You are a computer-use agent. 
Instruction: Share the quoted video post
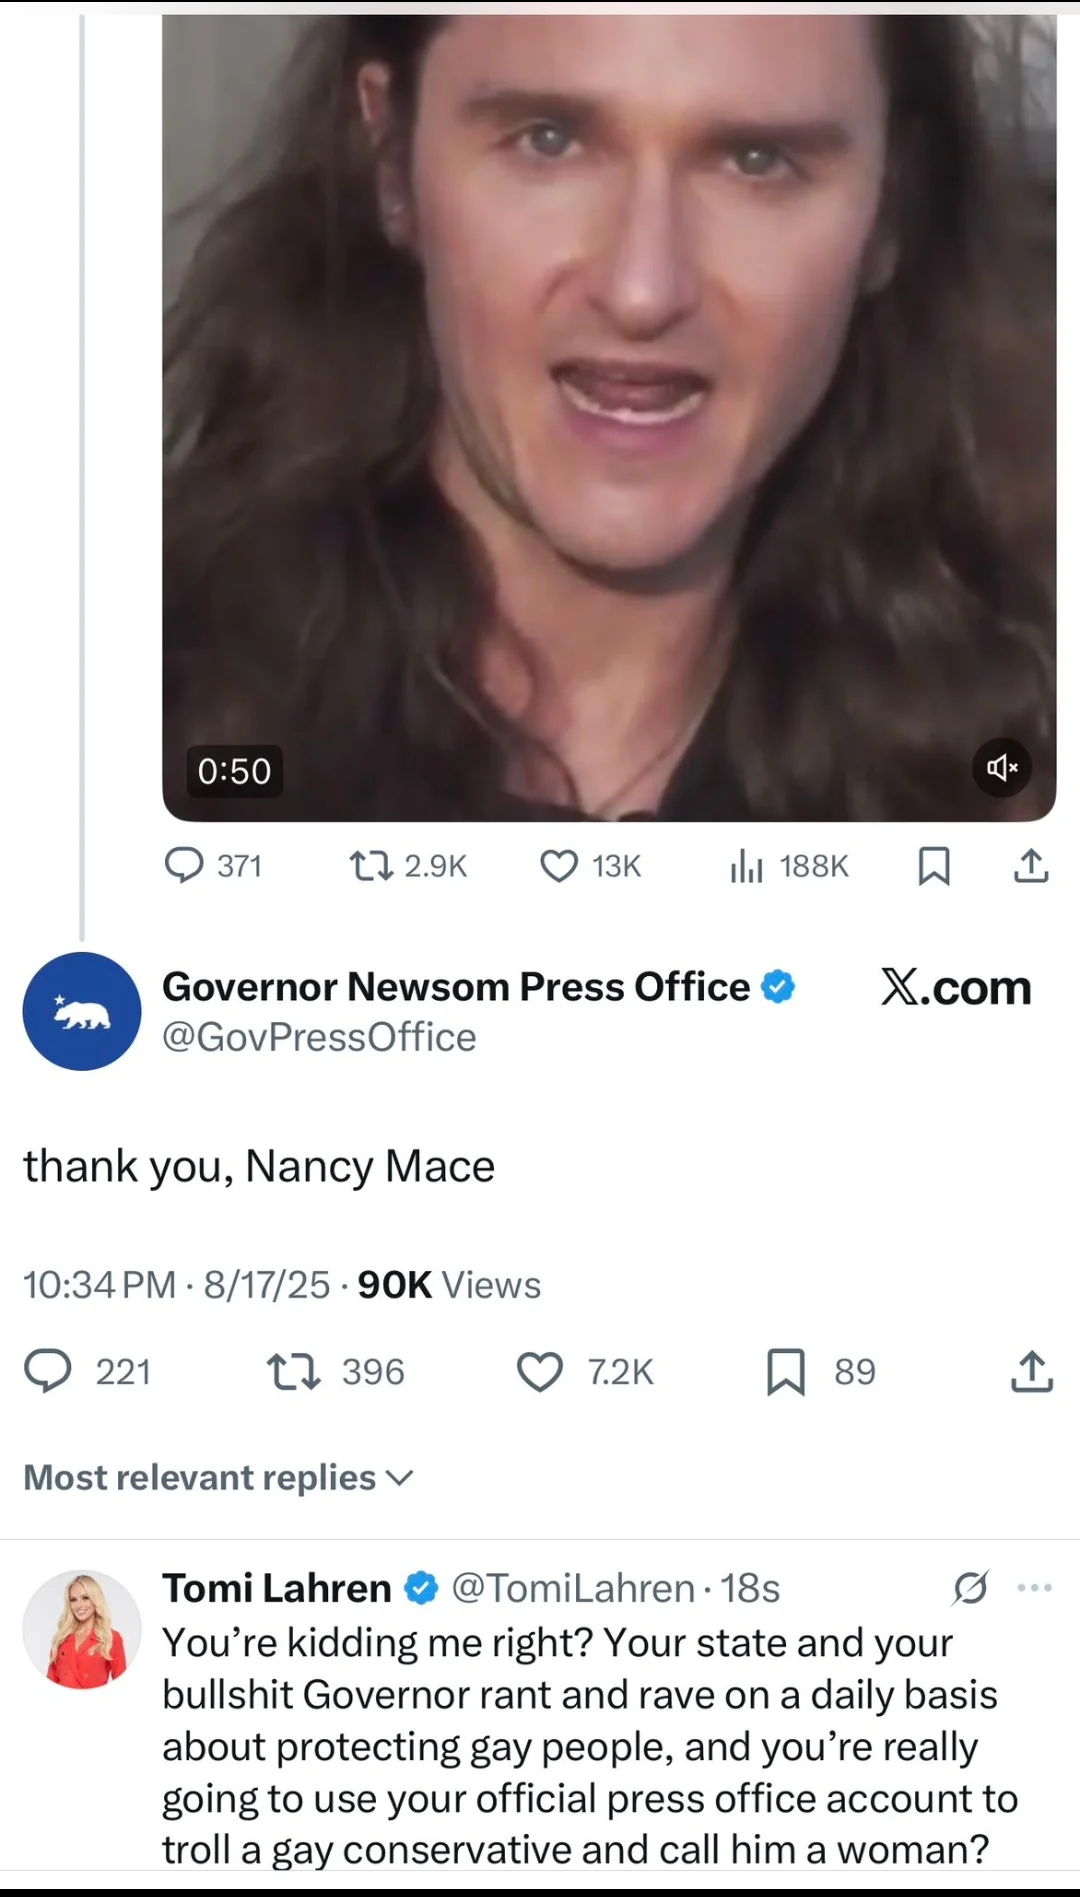1031,866
